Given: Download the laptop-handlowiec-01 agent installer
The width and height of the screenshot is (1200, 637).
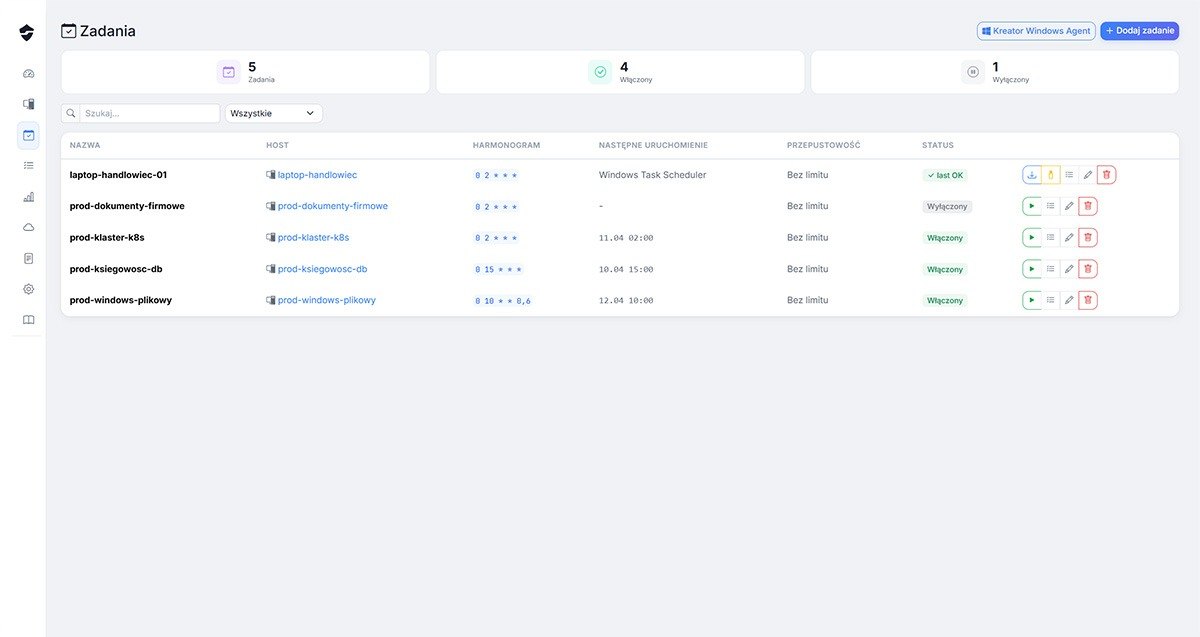Looking at the screenshot, I should (1031, 175).
